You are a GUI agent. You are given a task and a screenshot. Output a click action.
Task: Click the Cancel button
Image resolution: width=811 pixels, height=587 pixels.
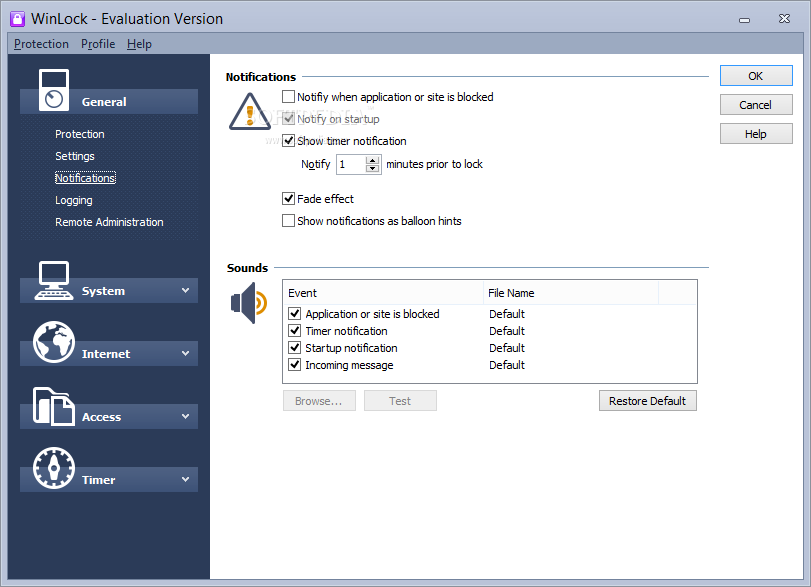[x=756, y=105]
